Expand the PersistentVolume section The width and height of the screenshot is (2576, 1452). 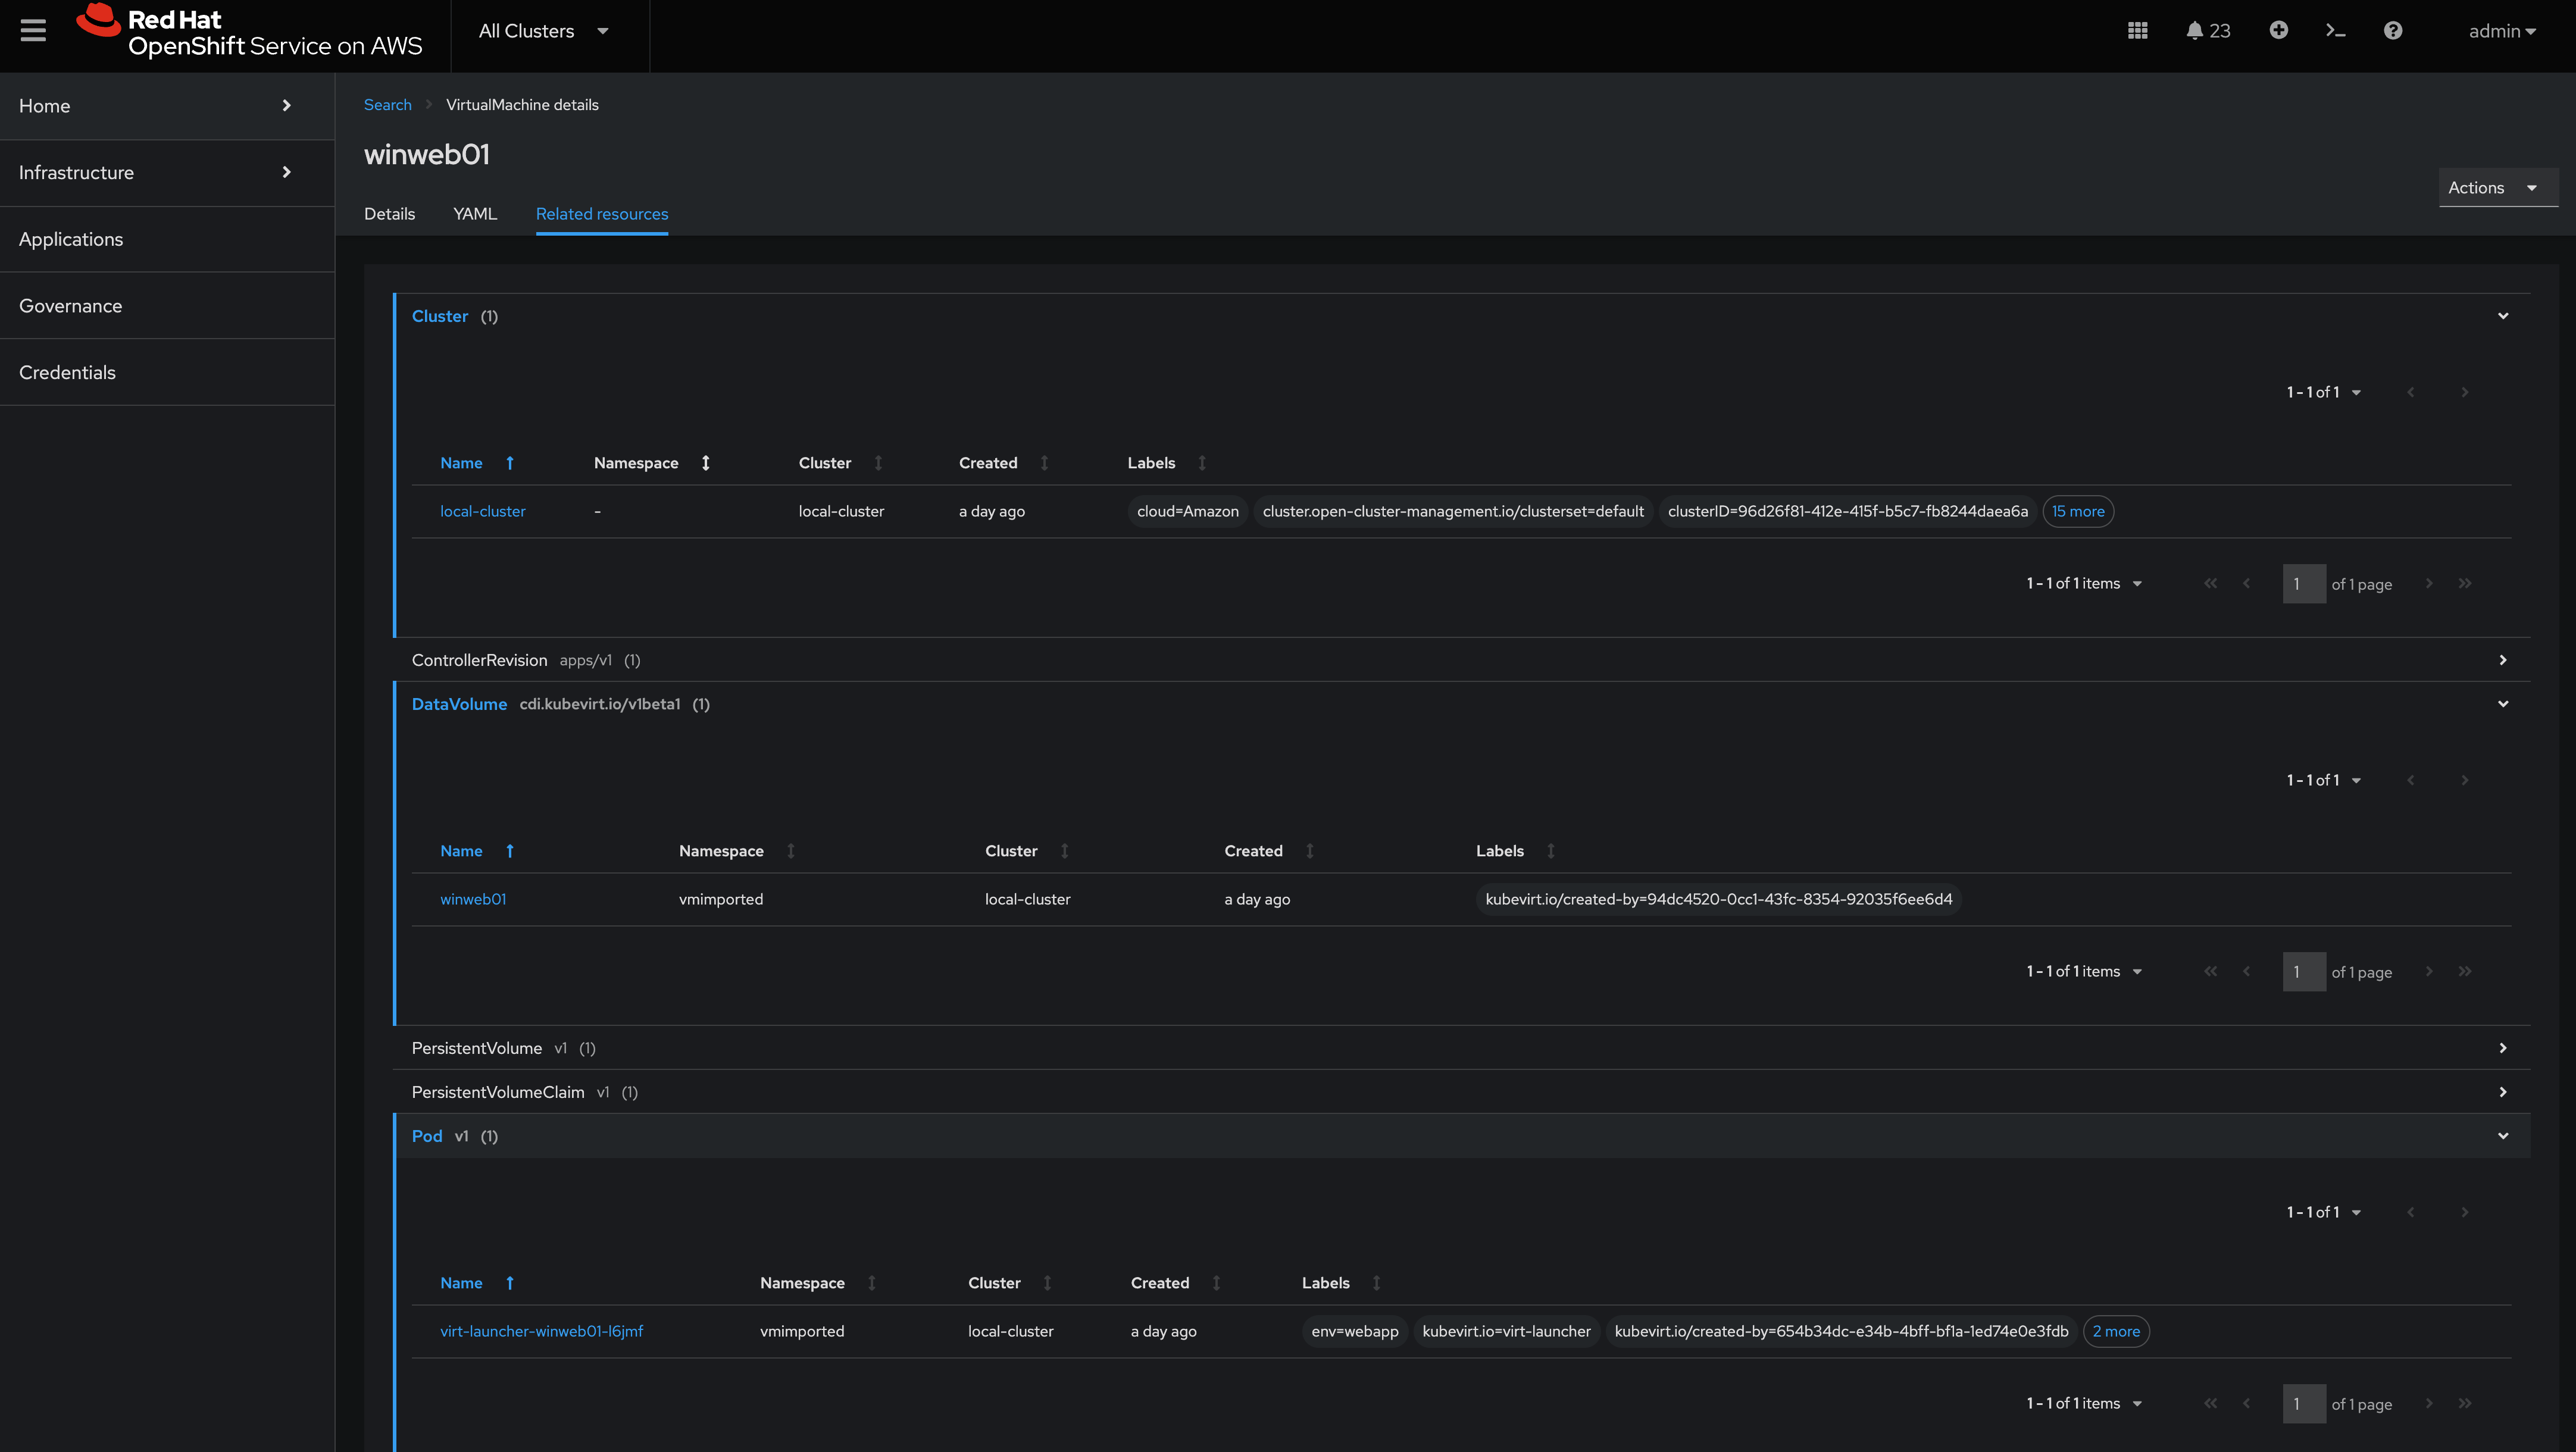click(2503, 1048)
